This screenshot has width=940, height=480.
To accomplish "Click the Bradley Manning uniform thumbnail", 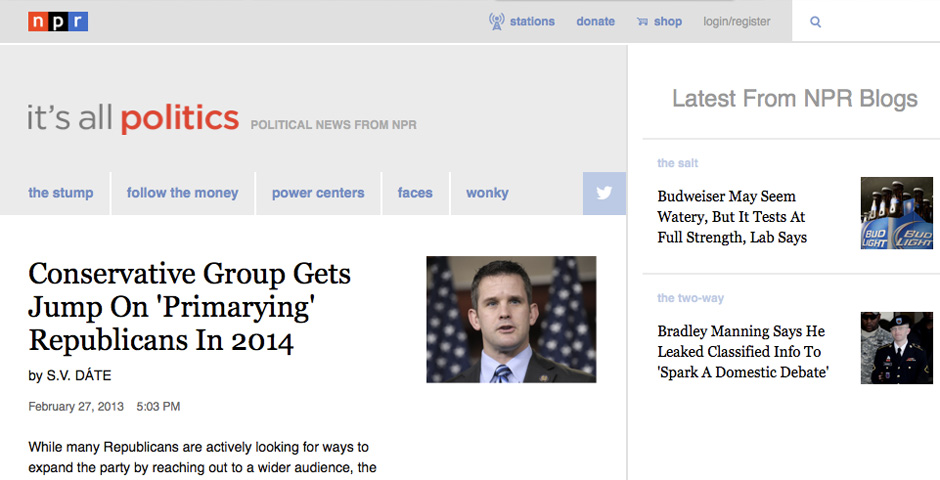I will point(897,348).
